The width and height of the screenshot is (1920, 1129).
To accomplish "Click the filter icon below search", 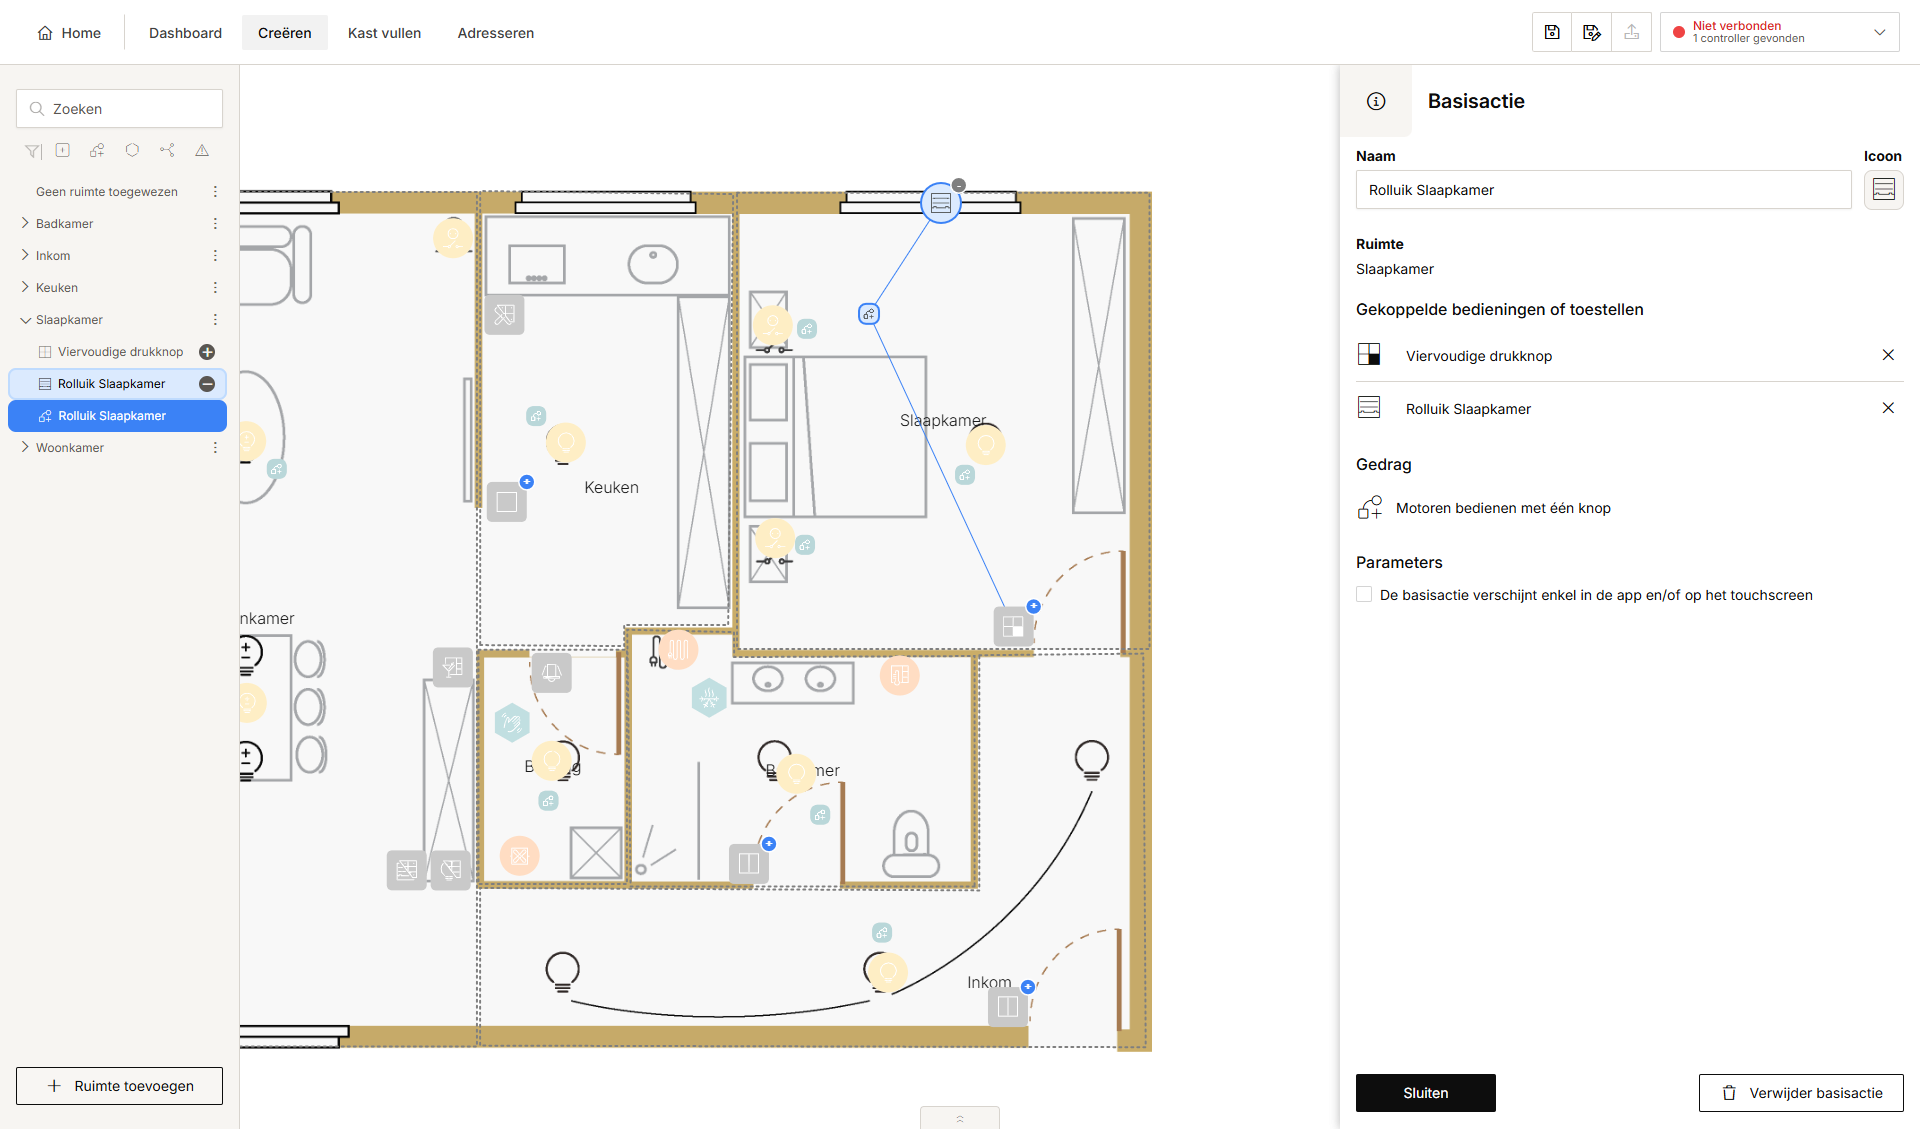I will coord(33,151).
